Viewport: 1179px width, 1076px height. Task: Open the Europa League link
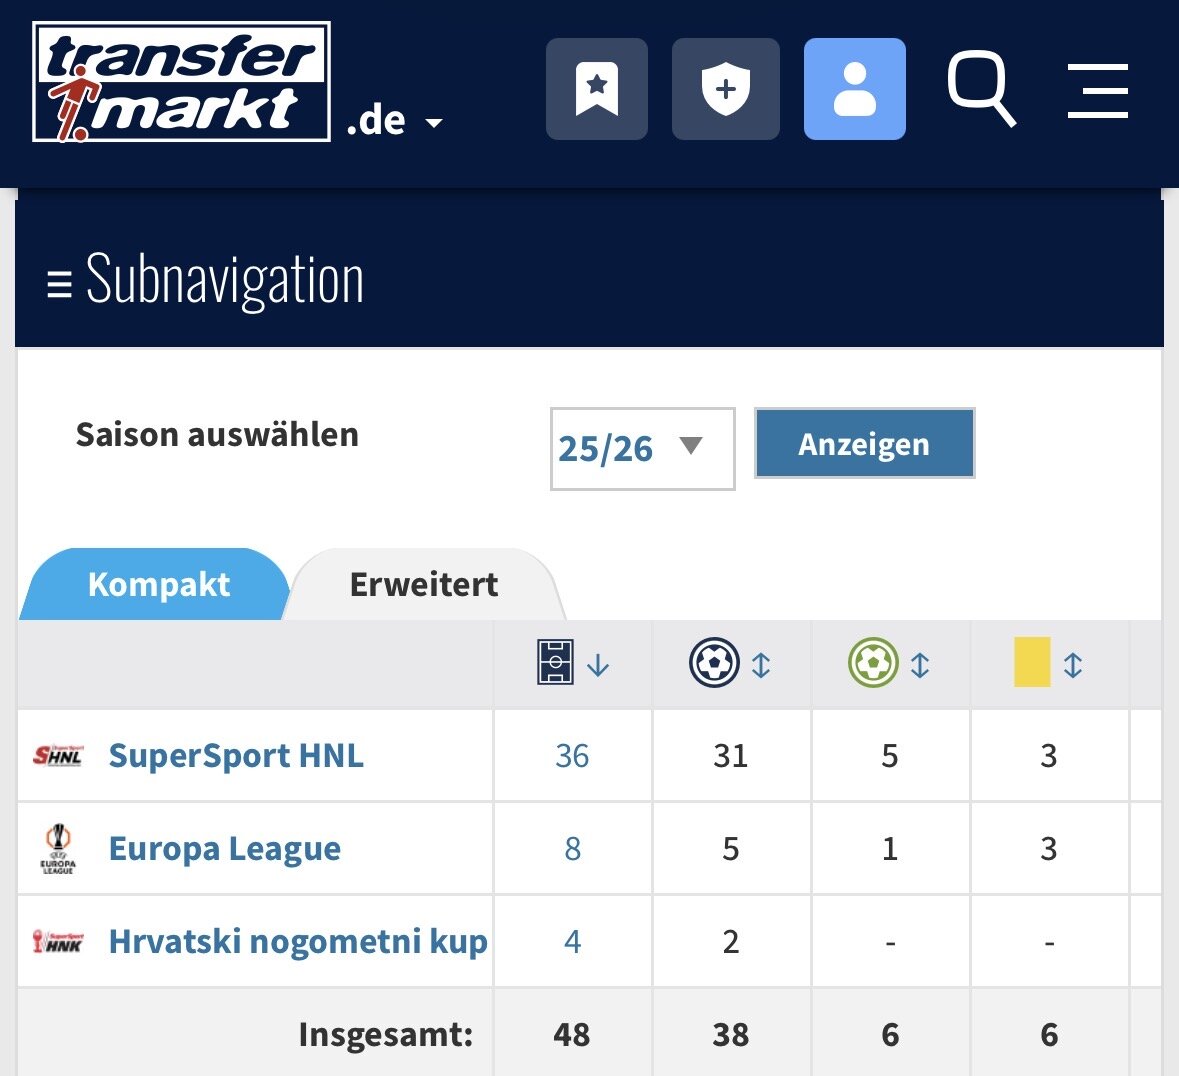[225, 849]
